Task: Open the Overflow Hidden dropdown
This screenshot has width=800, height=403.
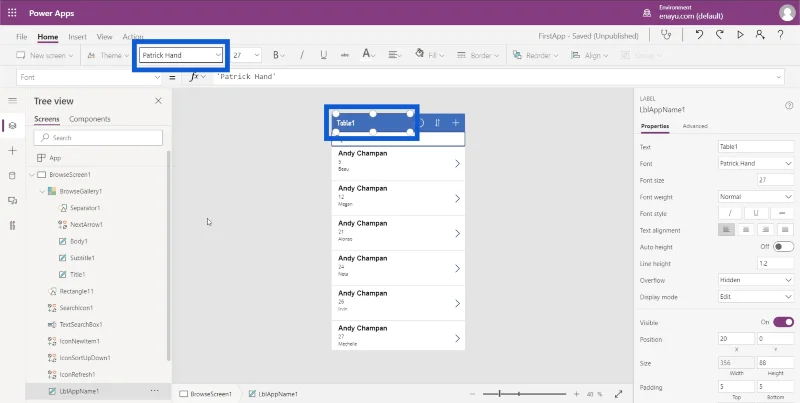Action: pos(756,280)
